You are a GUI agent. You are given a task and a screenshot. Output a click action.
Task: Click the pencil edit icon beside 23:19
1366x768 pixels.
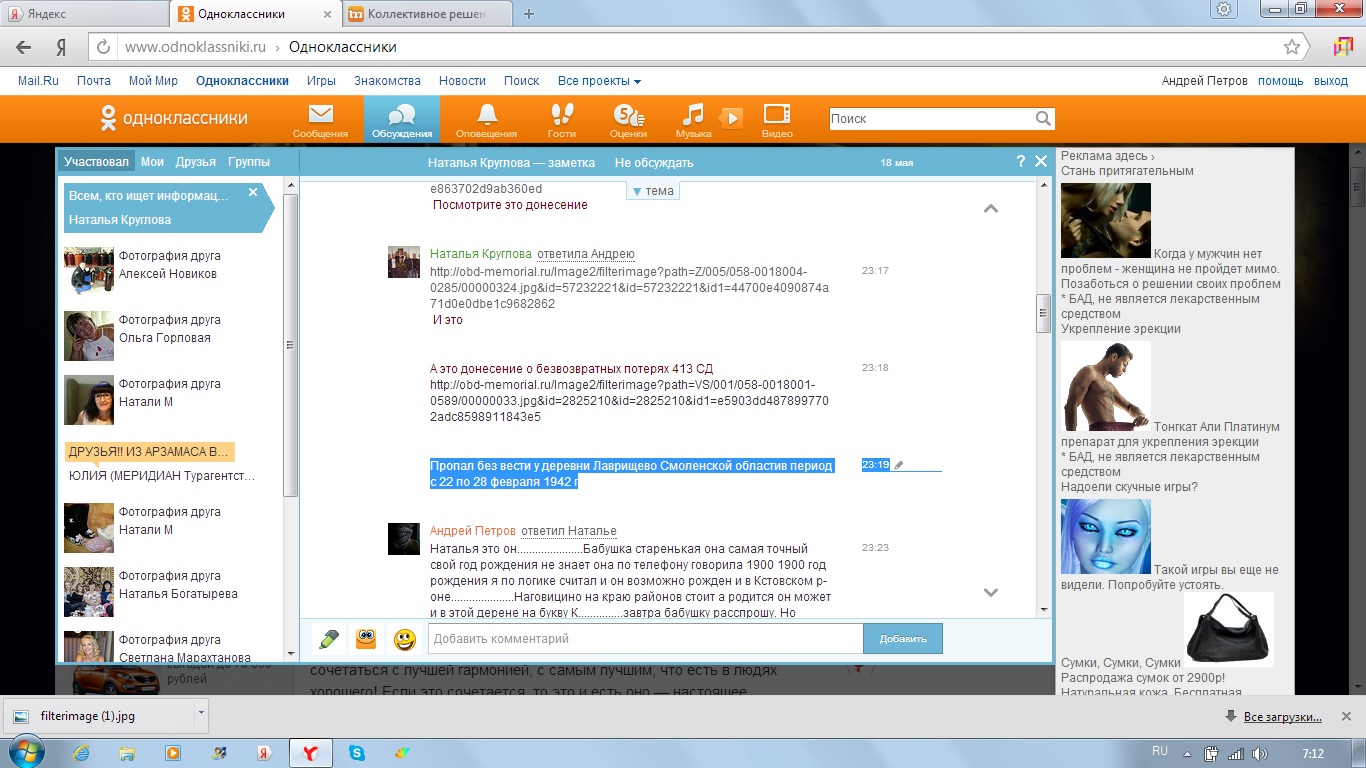899,465
